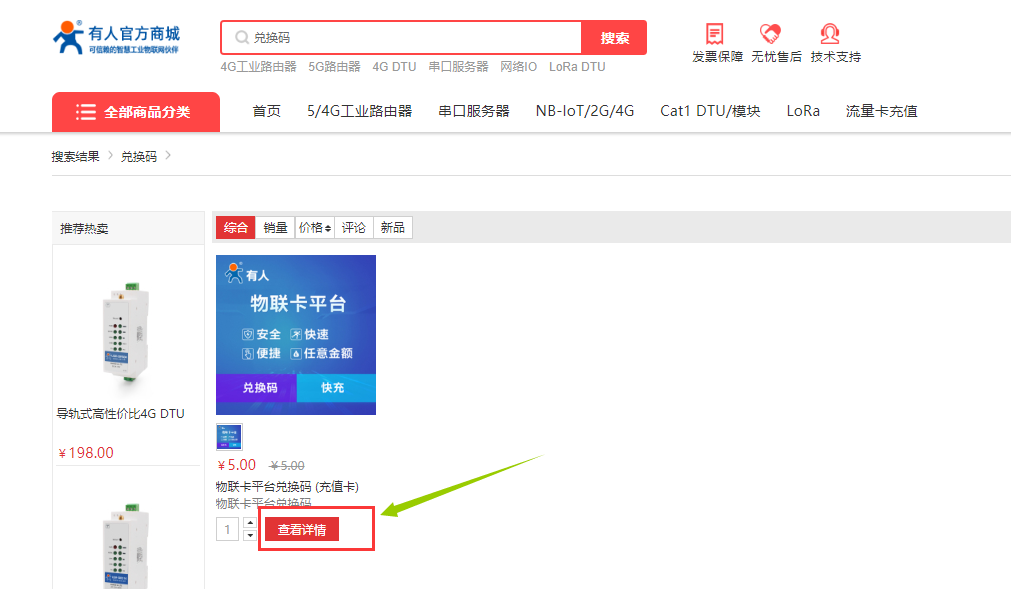Viewport: 1011px width, 589px height.
Task: Sort results by 综合
Action: (235, 227)
